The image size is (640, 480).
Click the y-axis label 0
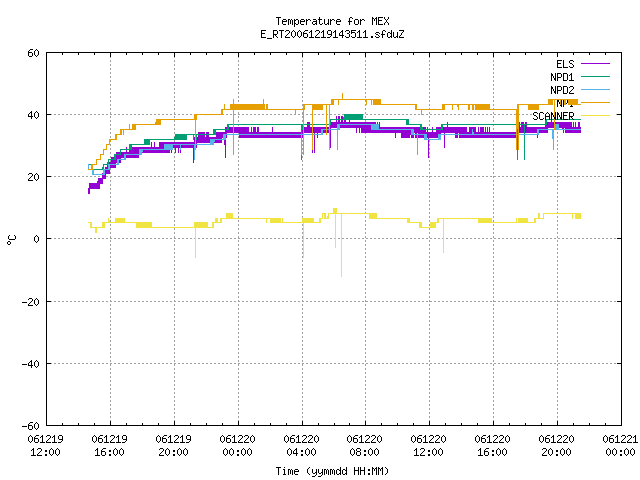36,240
